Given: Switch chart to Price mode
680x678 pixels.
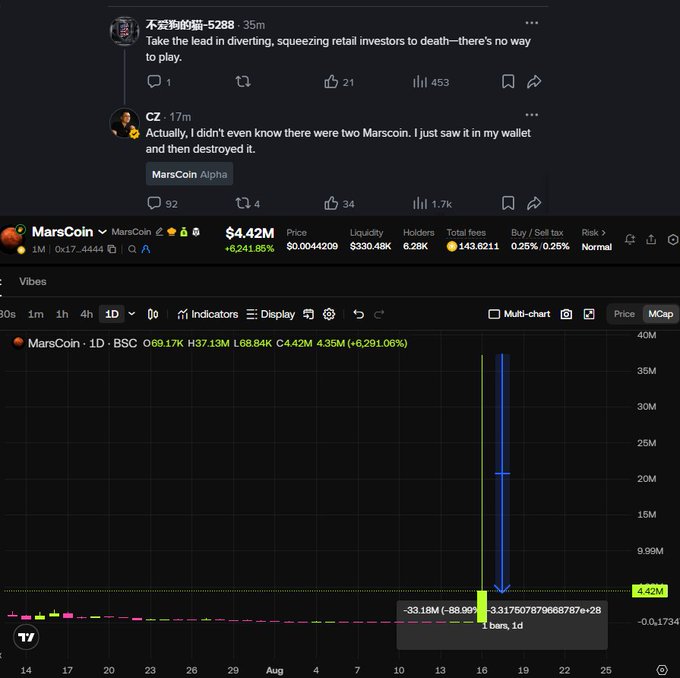Looking at the screenshot, I should (624, 314).
